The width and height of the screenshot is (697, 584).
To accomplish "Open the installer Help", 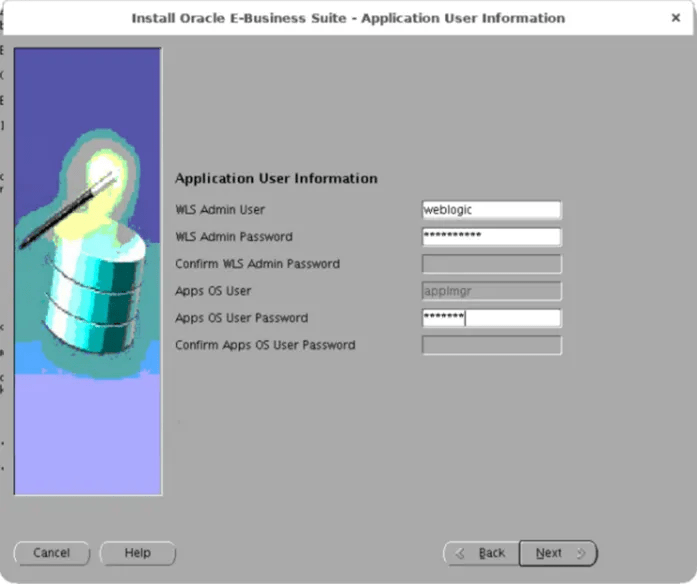I will [138, 553].
